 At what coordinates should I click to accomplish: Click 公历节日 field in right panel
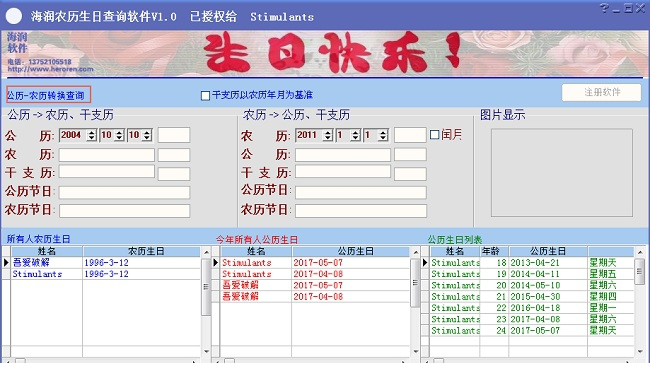(x=361, y=192)
